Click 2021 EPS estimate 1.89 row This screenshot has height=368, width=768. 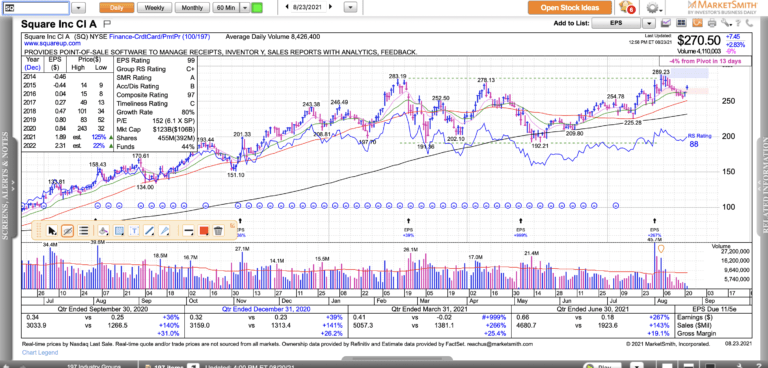tap(67, 138)
